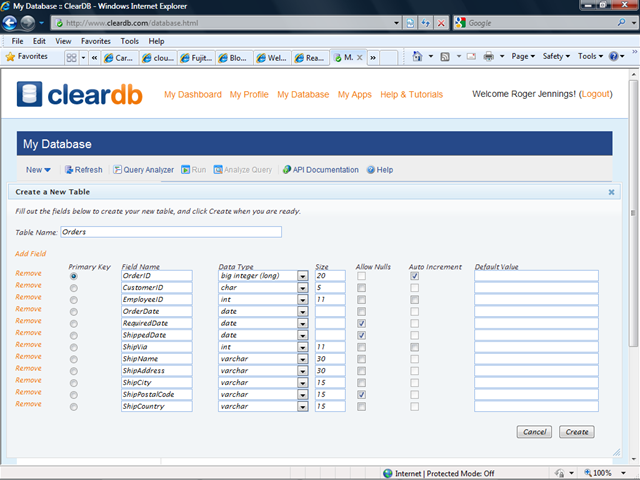Screen dimensions: 640x480
Task: Select CustomerID as primary key
Action: pyautogui.click(x=73, y=288)
